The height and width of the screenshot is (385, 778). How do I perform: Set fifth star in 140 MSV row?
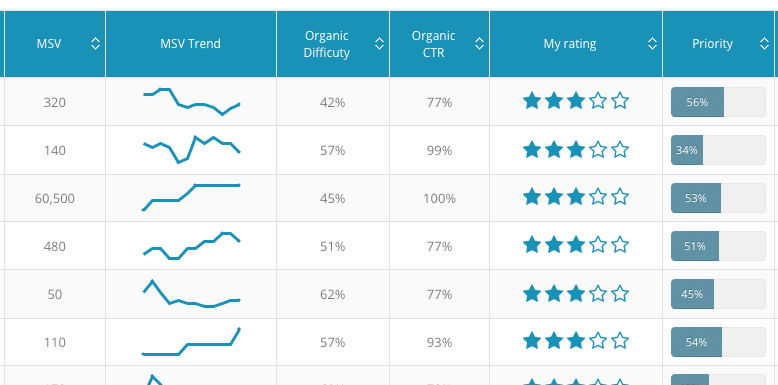pyautogui.click(x=620, y=149)
